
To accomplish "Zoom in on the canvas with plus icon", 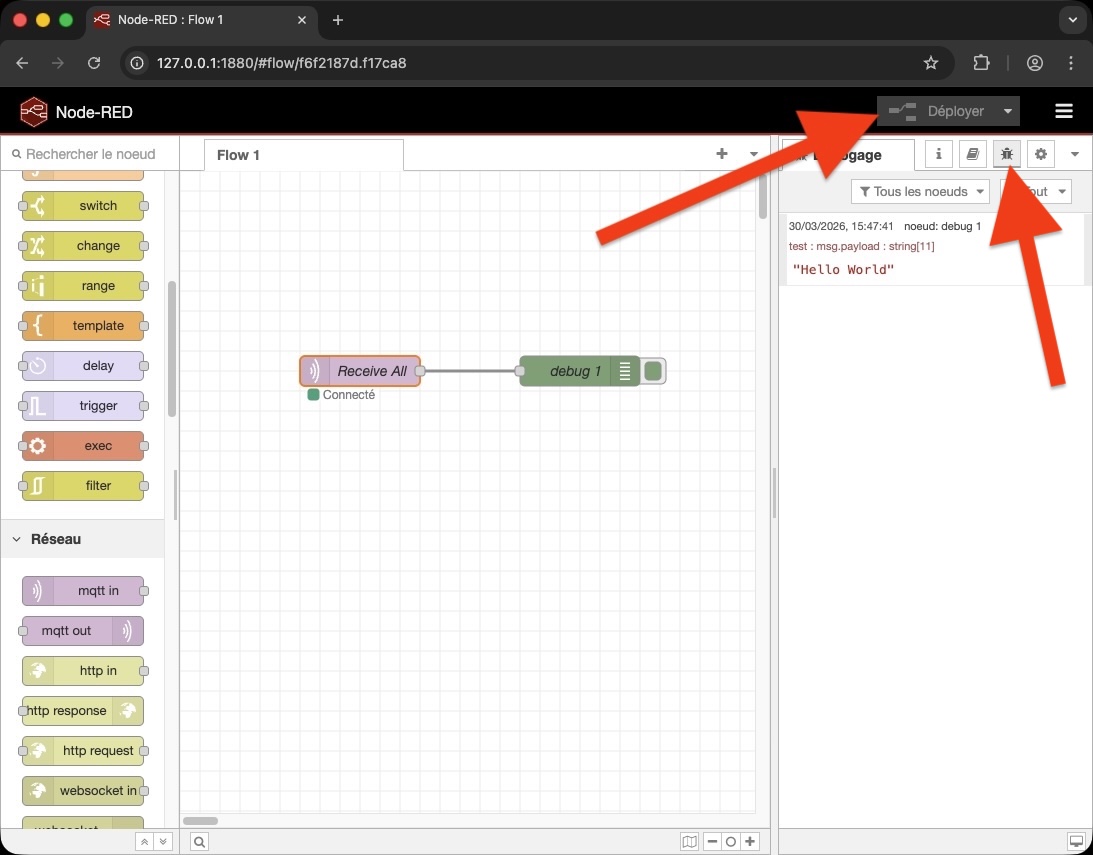I will coord(750,841).
